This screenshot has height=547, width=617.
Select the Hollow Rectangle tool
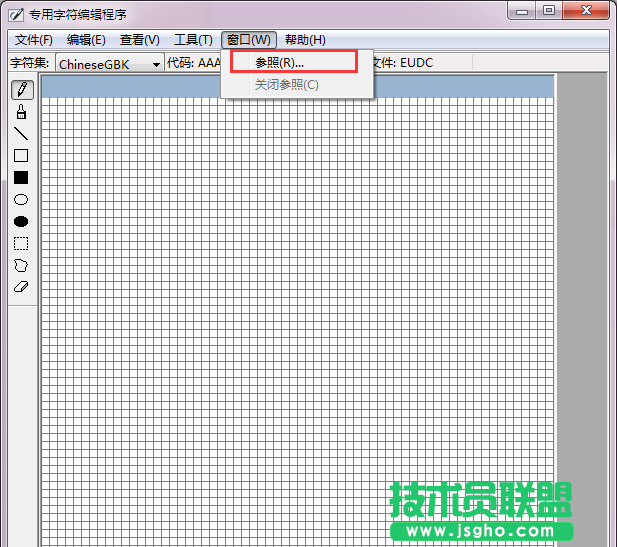pos(21,155)
